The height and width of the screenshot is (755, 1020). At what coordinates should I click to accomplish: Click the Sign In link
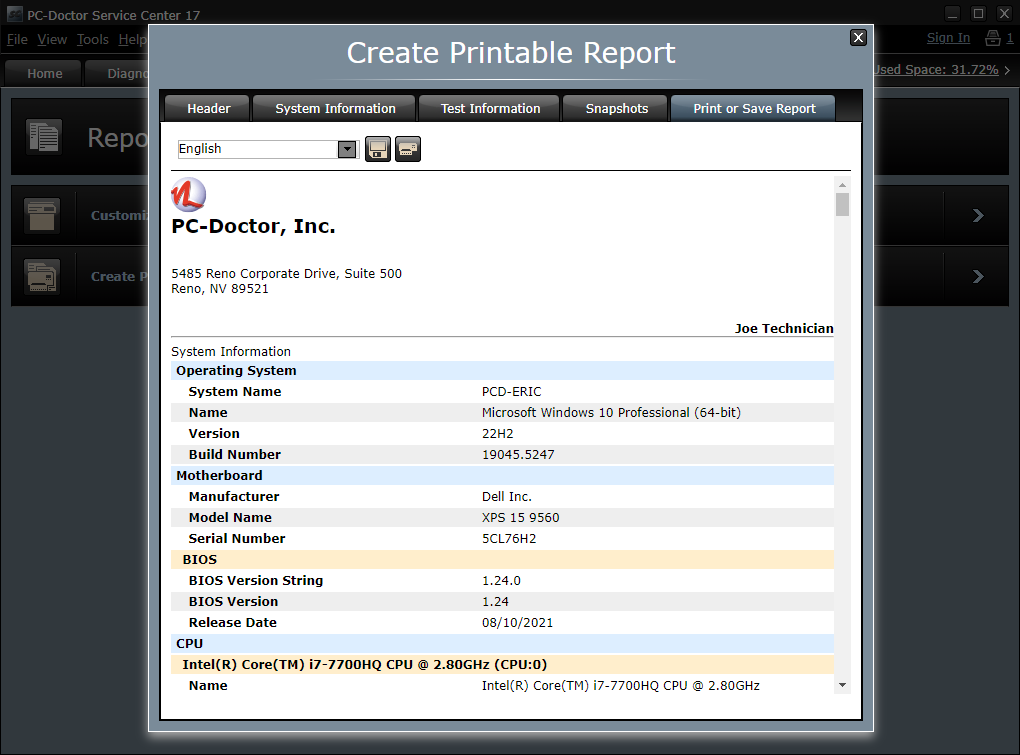pyautogui.click(x=948, y=37)
